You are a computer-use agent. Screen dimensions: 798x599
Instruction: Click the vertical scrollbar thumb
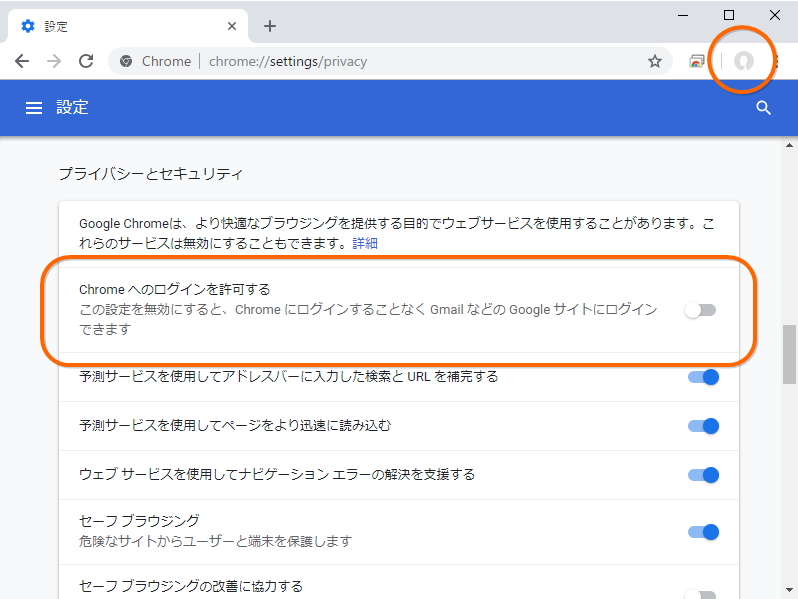pyautogui.click(x=789, y=354)
